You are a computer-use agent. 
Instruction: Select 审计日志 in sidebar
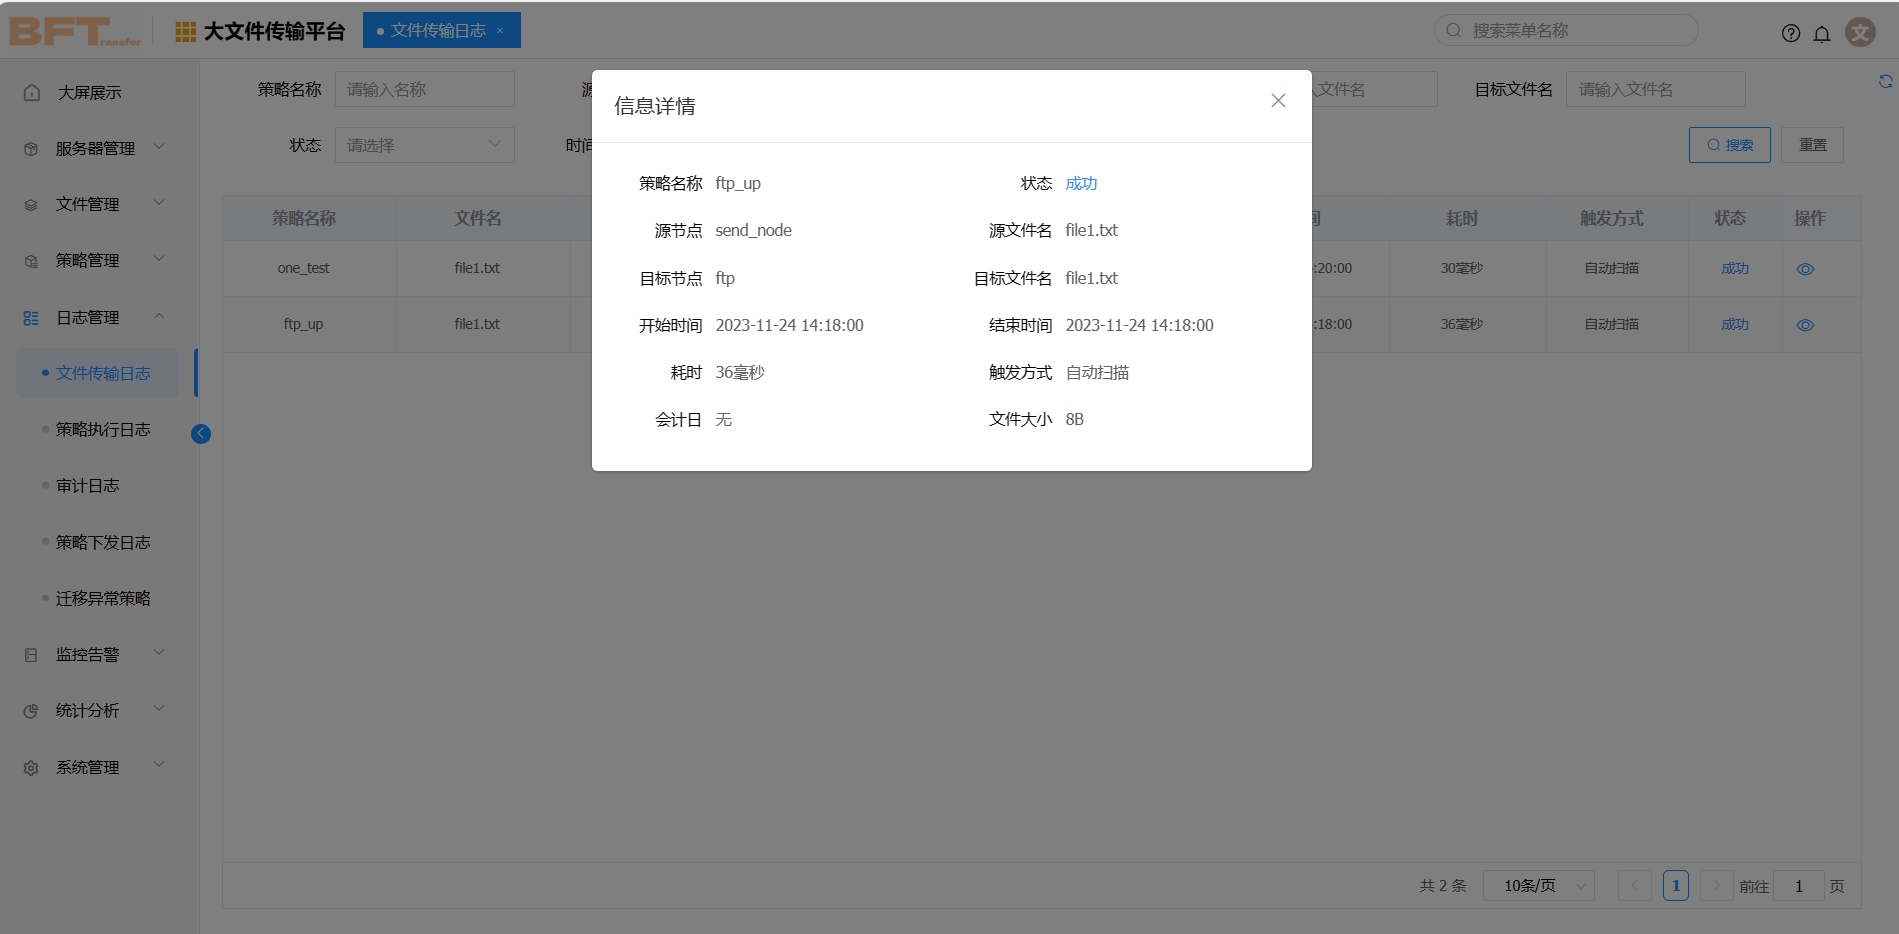87,485
